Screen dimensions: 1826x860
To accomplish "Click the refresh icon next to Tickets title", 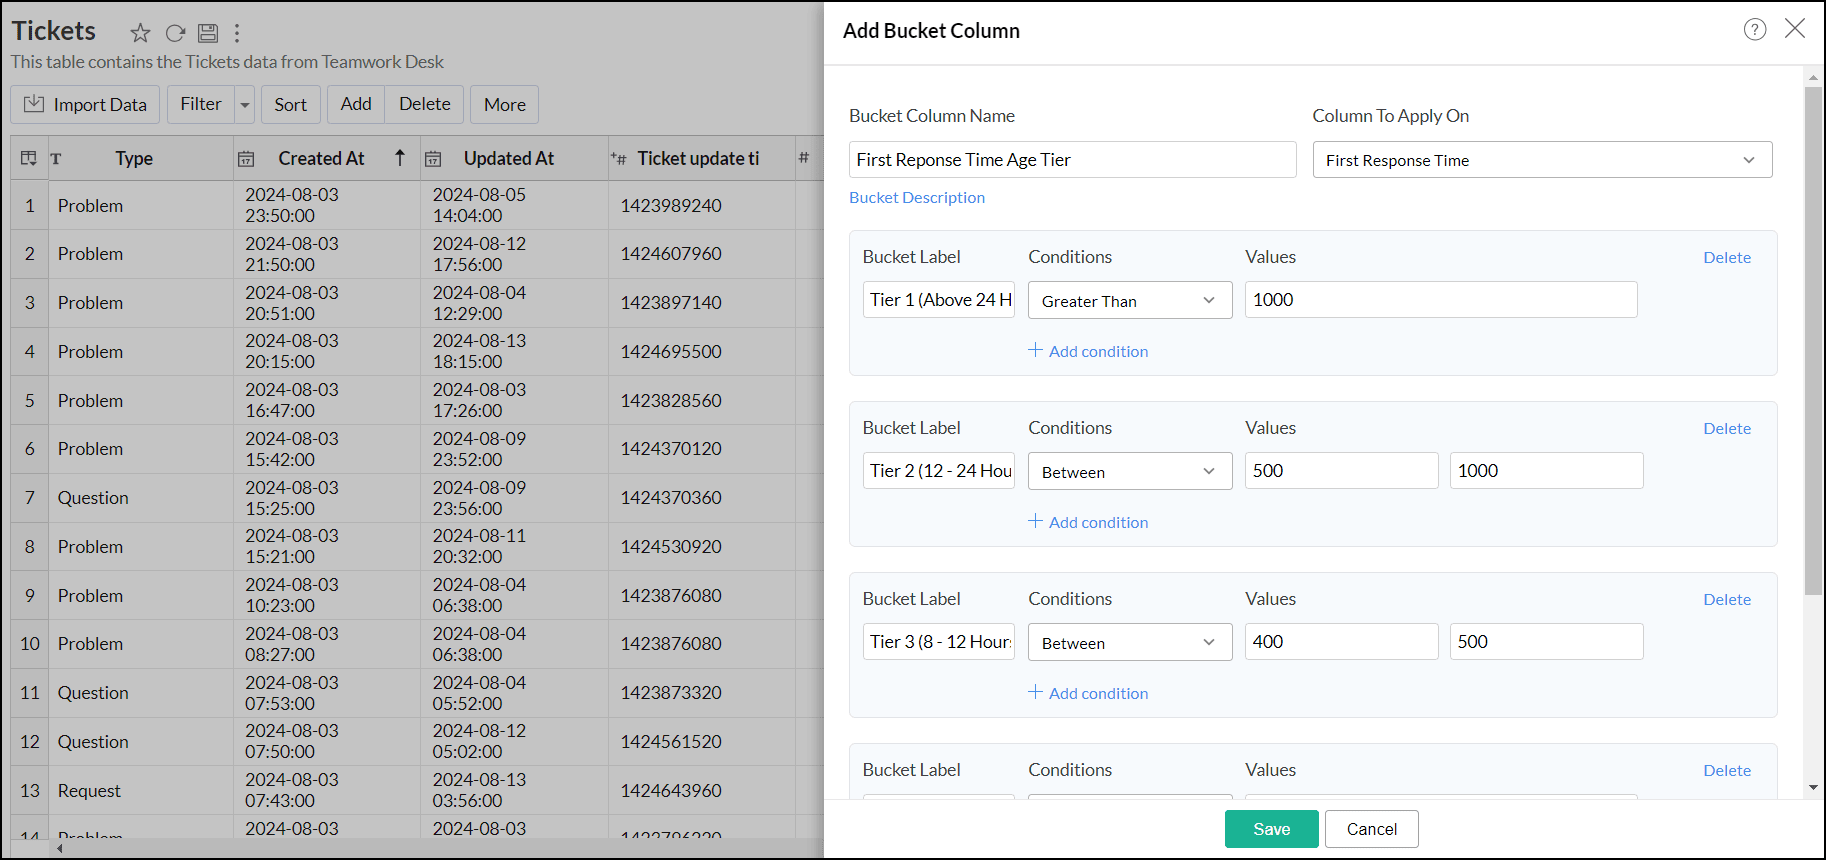I will click(175, 33).
